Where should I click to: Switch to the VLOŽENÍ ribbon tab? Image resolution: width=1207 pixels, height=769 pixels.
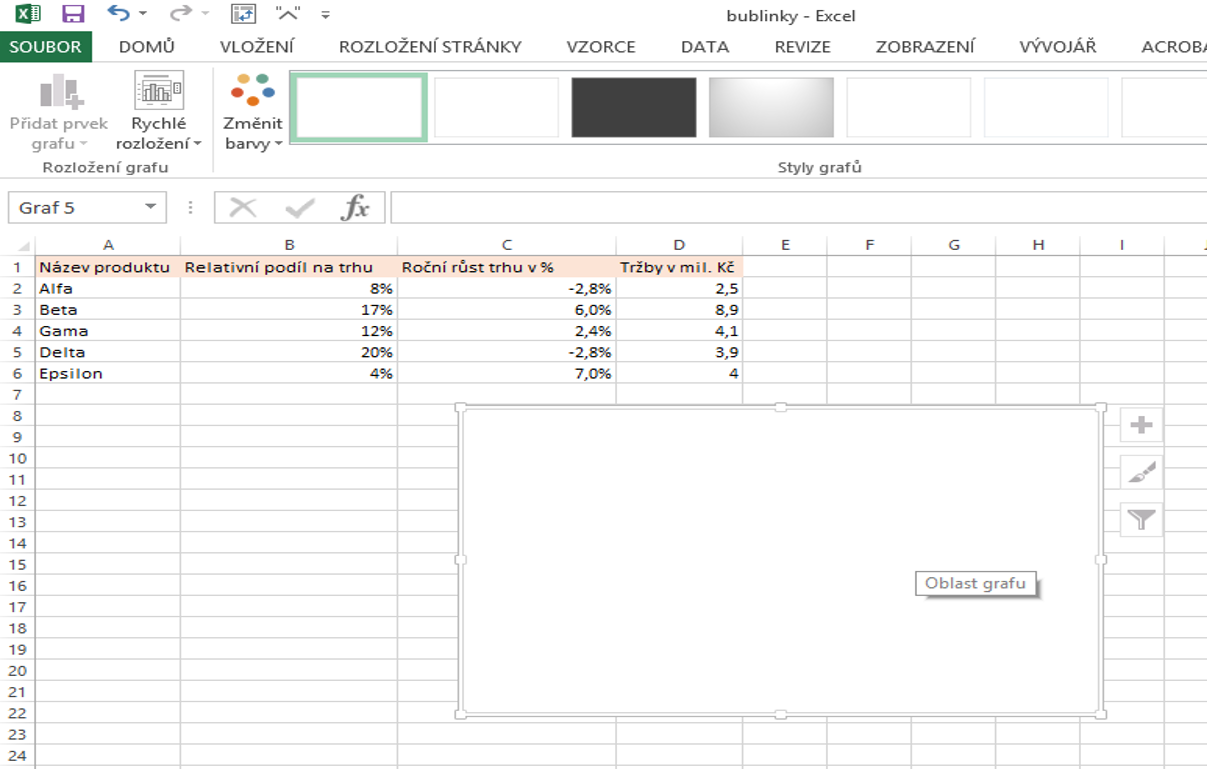(257, 46)
